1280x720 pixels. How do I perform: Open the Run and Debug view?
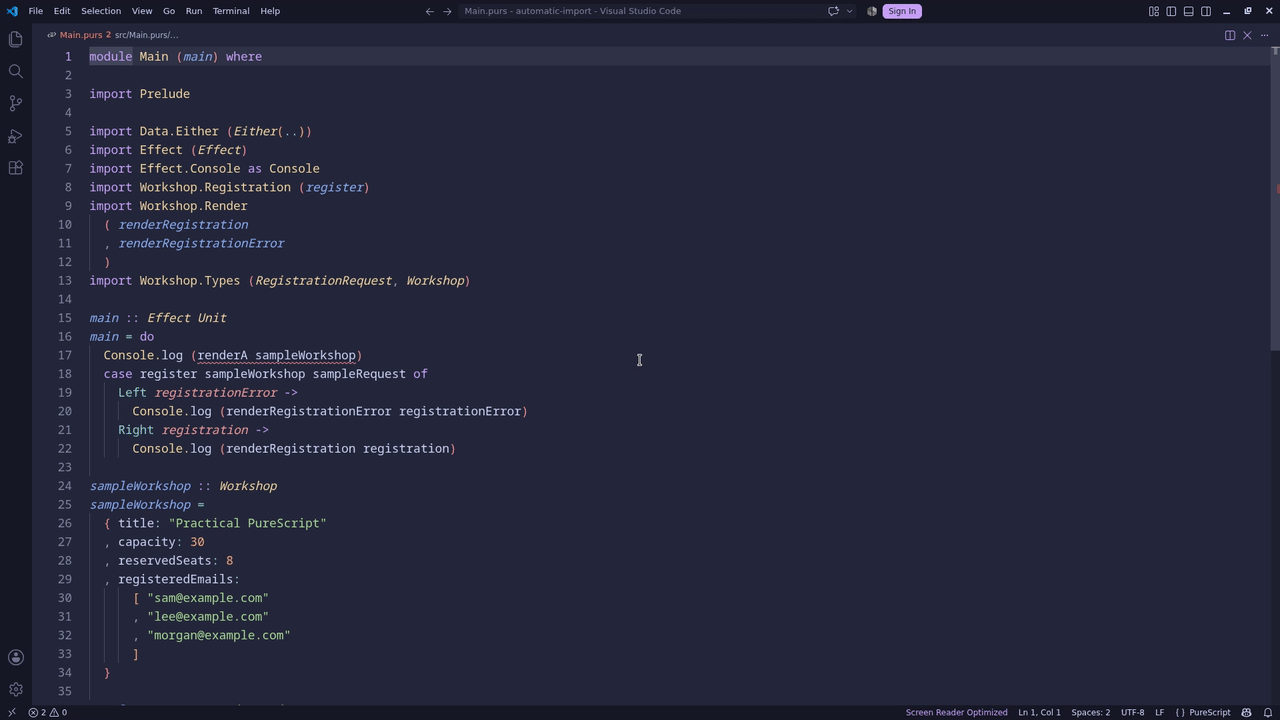(15, 136)
